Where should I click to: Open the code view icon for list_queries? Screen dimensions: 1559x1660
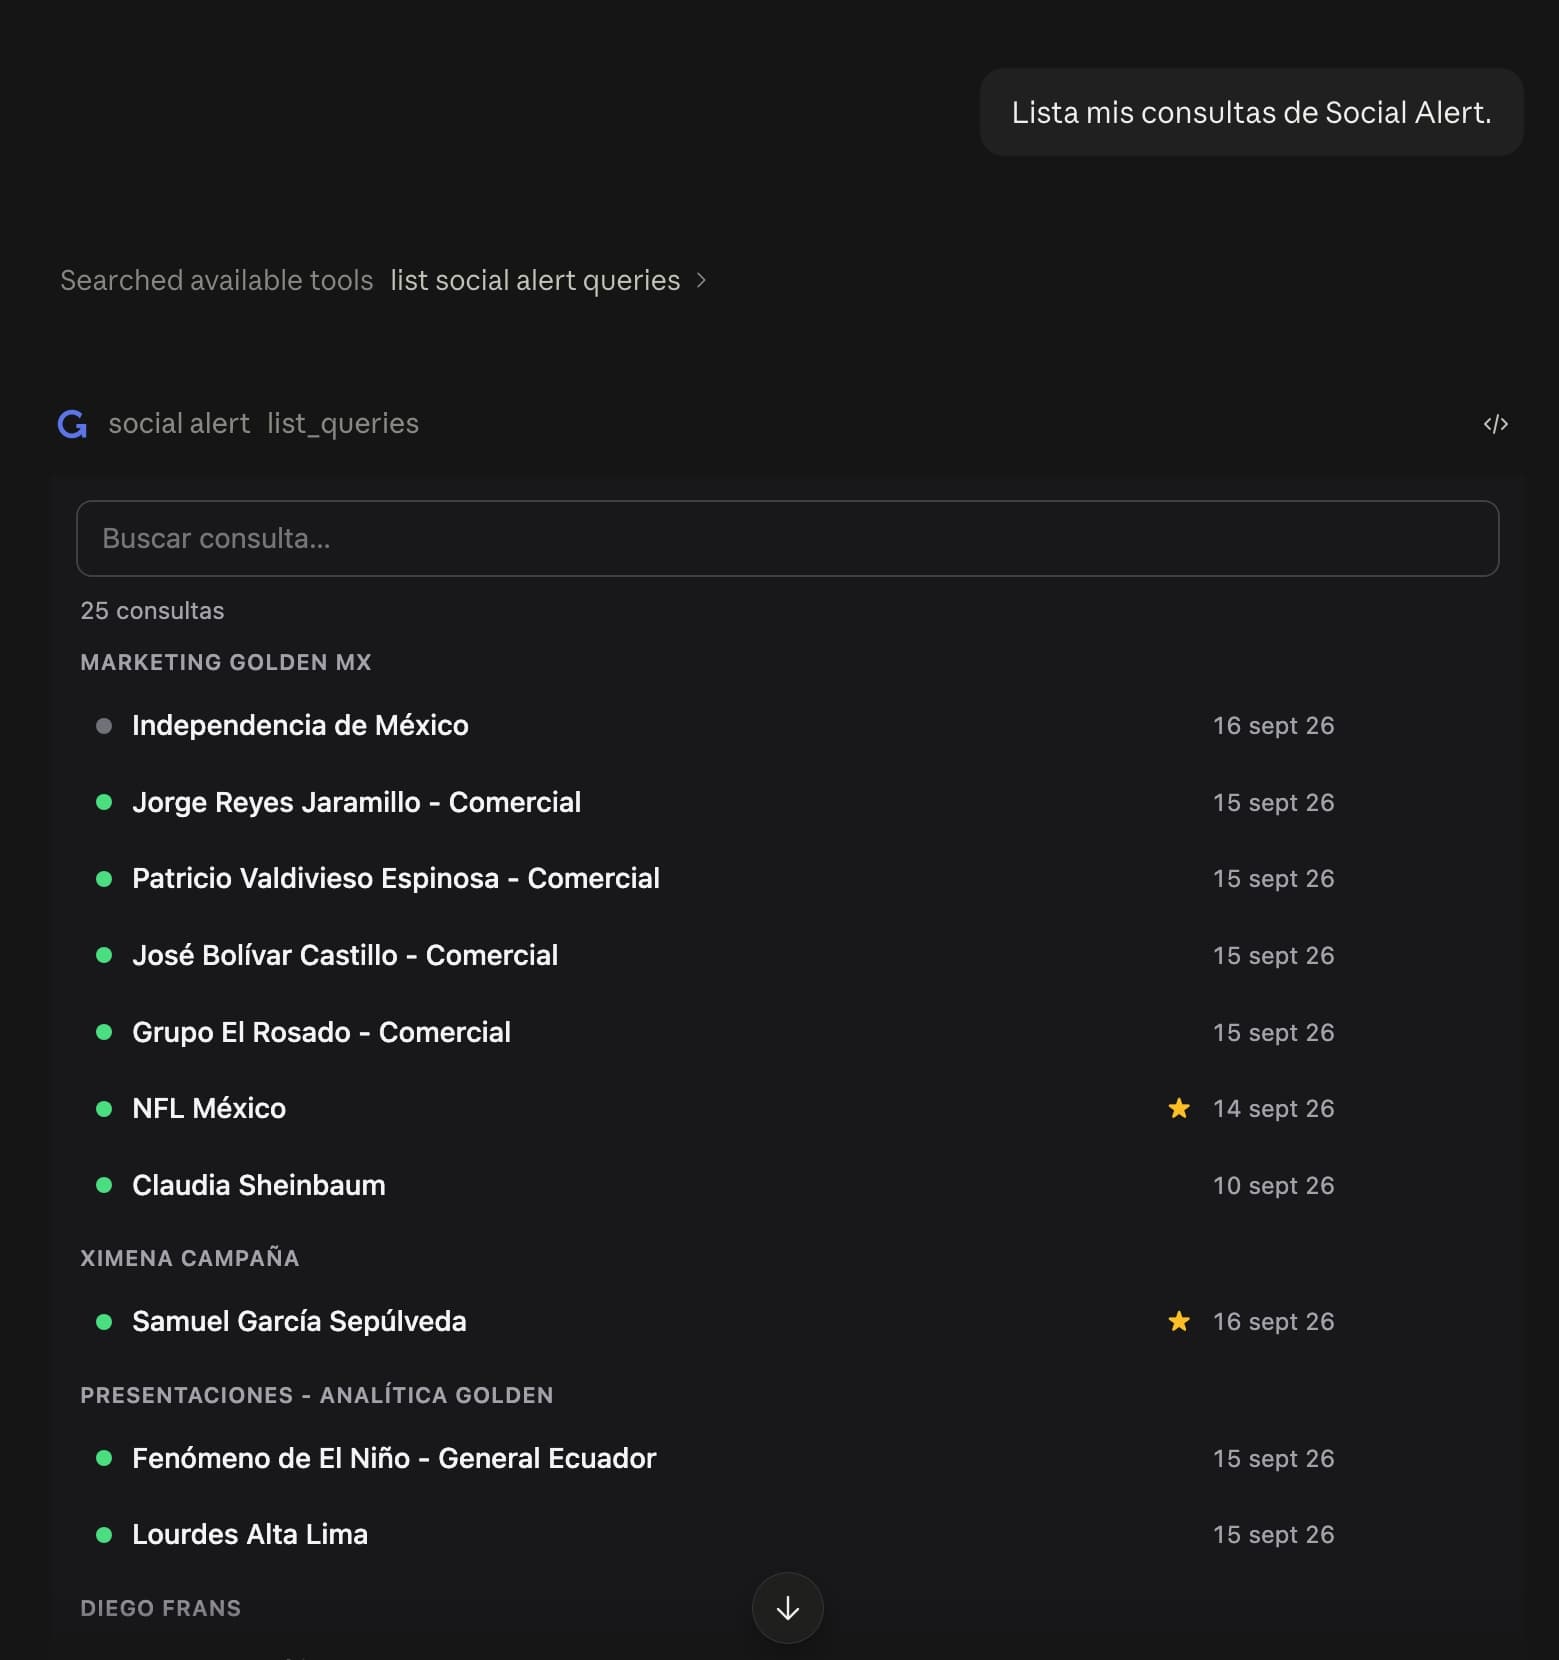coord(1495,424)
